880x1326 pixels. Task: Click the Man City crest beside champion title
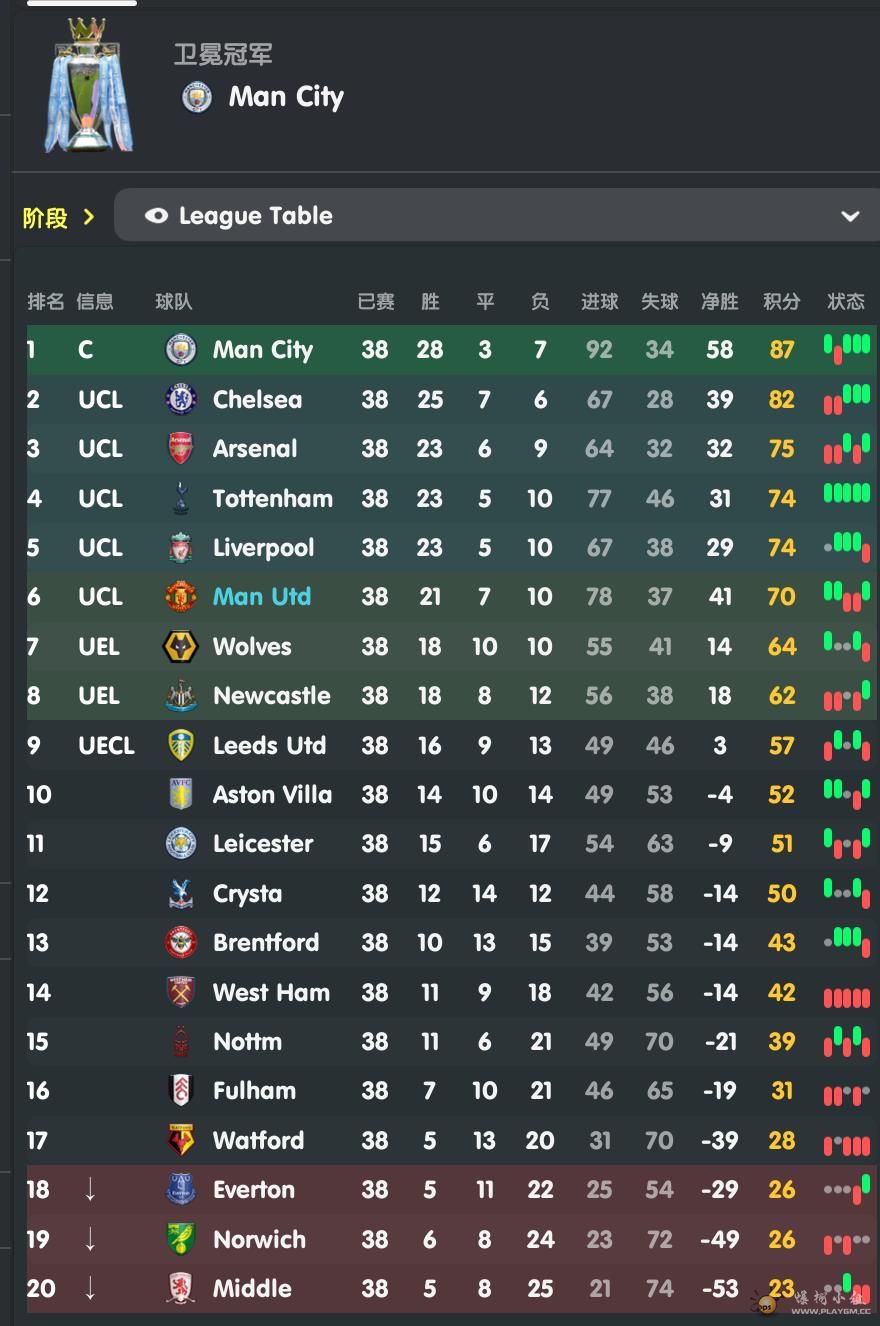[197, 97]
